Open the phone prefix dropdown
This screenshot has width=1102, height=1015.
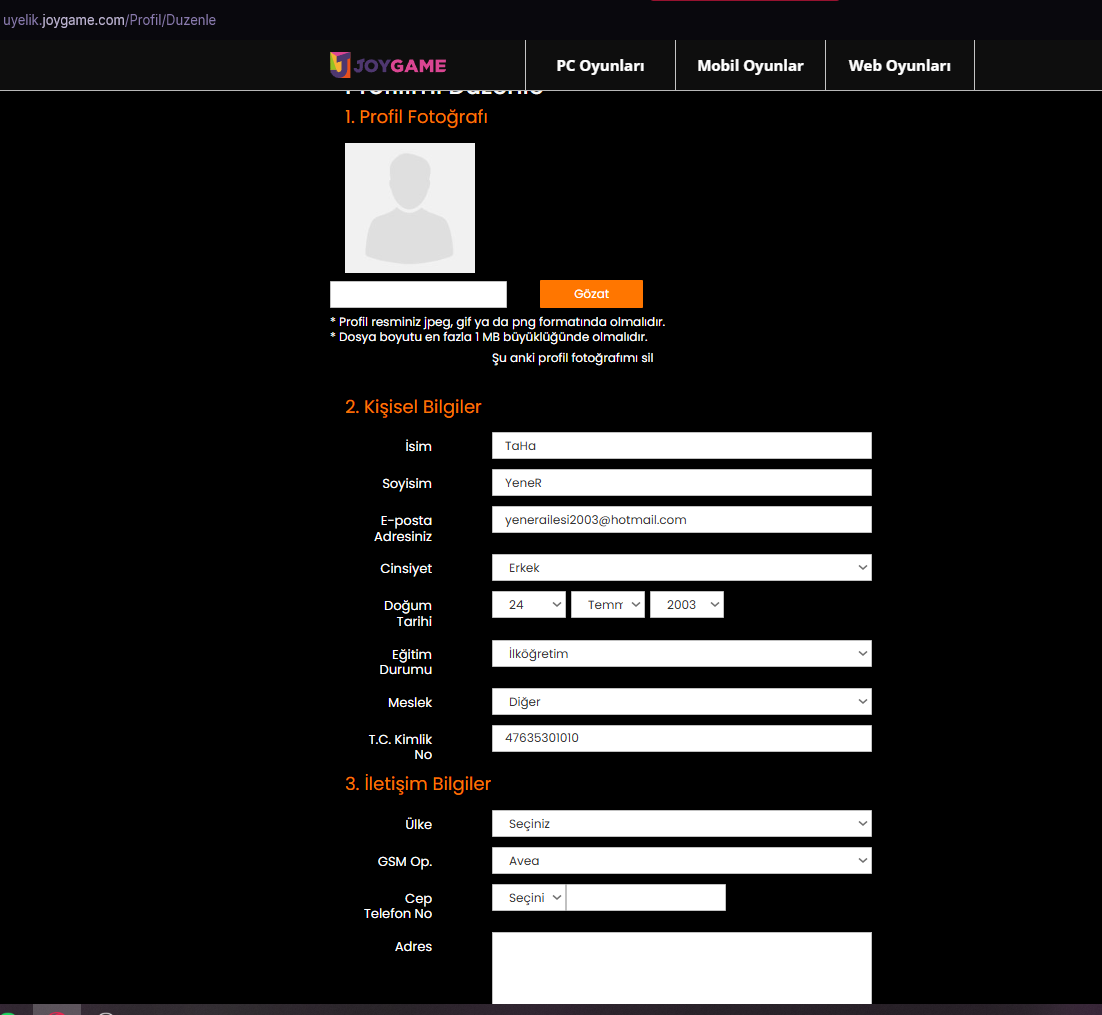coord(529,898)
